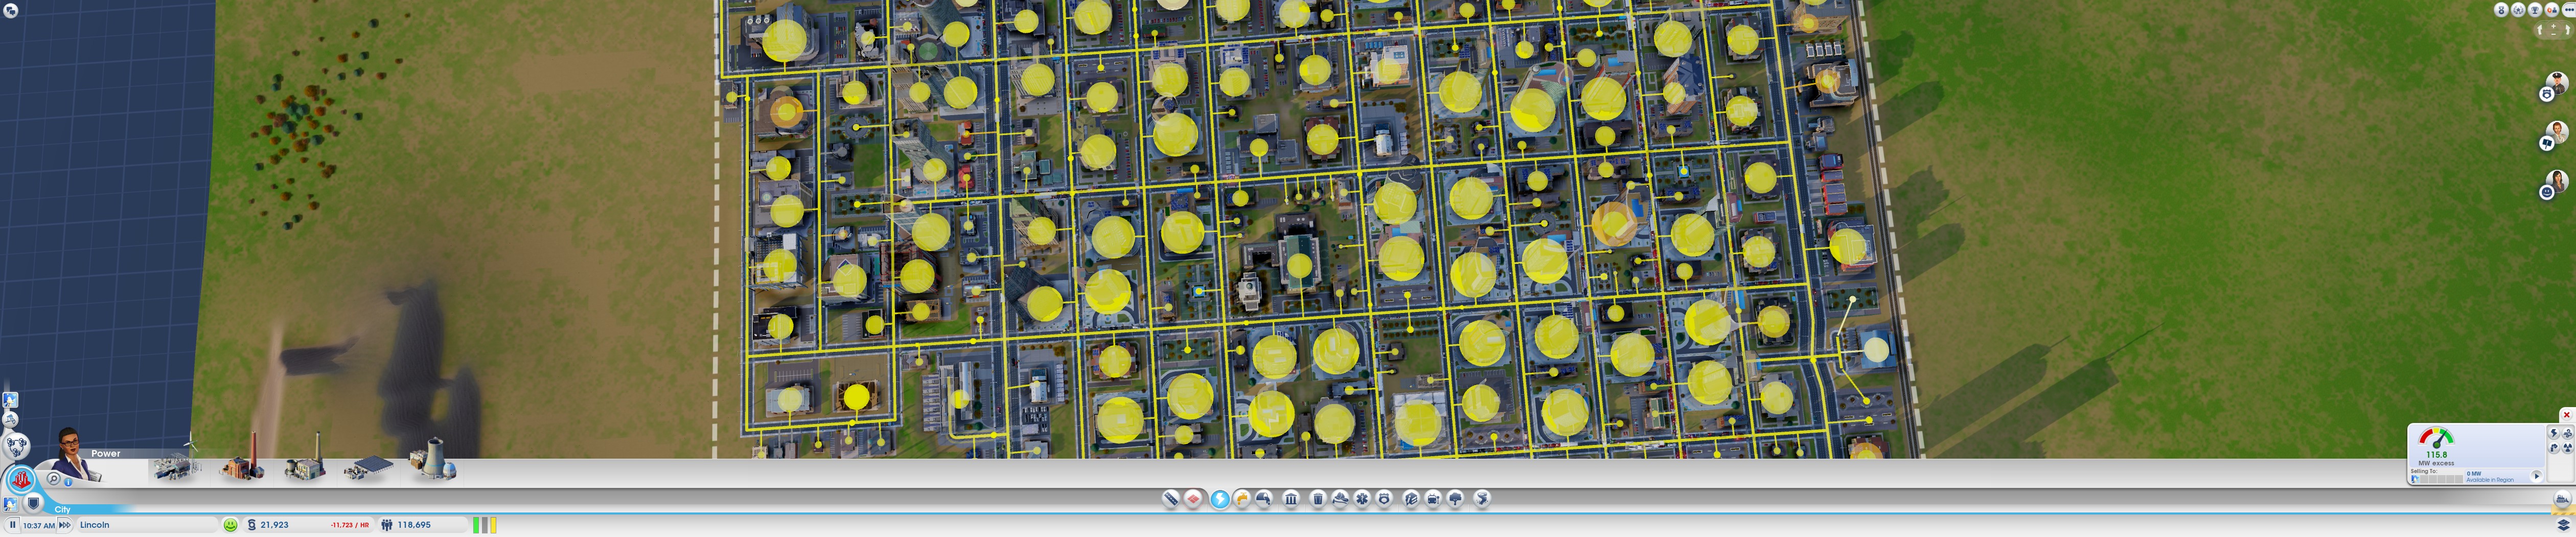Open the options menu dots icon
Viewport: 2576px width, 537px height.
click(x=2569, y=10)
